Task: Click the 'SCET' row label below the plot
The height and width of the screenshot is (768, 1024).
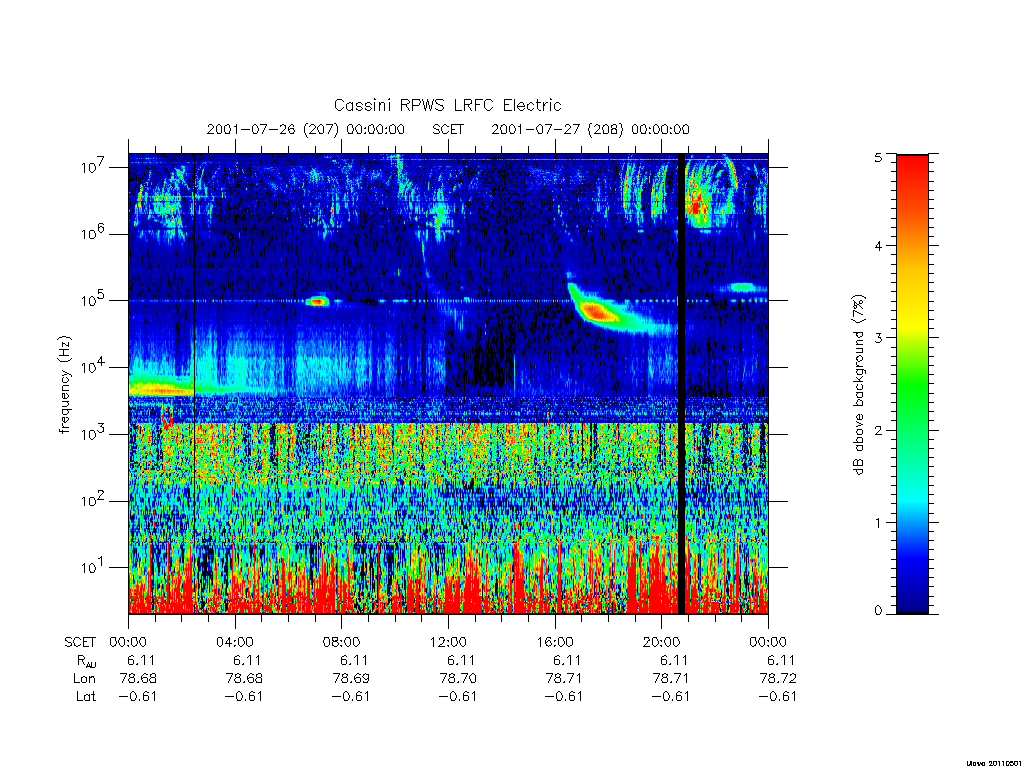Action: 80,642
